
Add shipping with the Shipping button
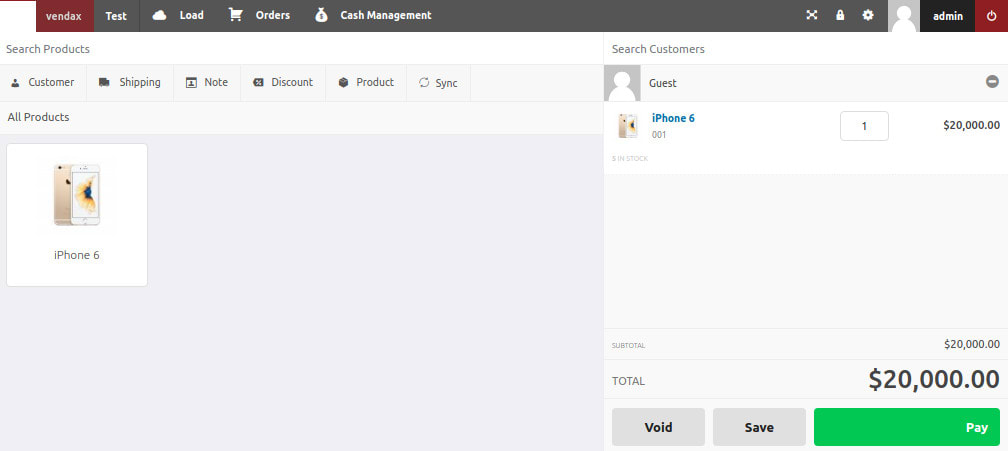tap(130, 83)
